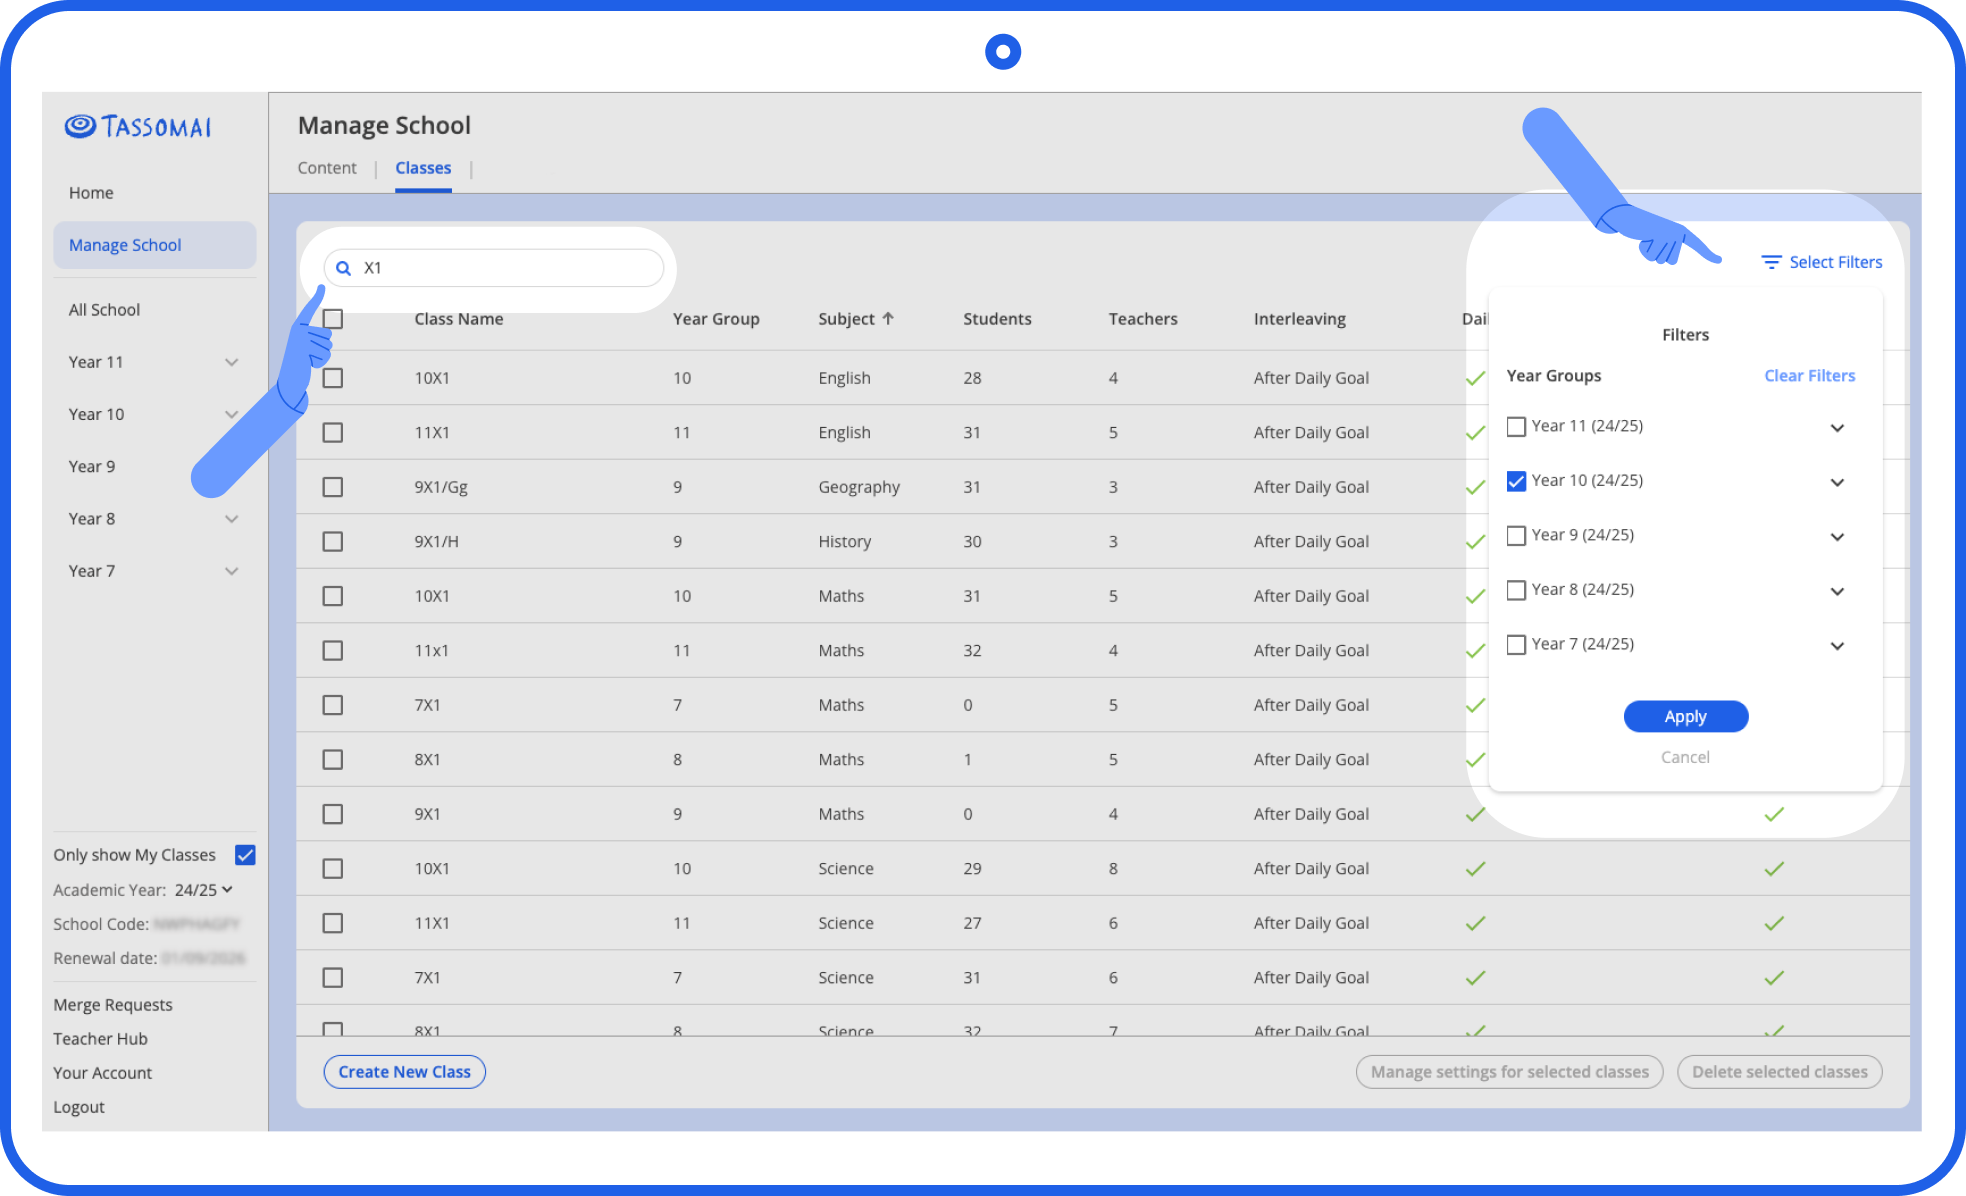Tick checkbox for 8X1 Maths class

[x=333, y=759]
